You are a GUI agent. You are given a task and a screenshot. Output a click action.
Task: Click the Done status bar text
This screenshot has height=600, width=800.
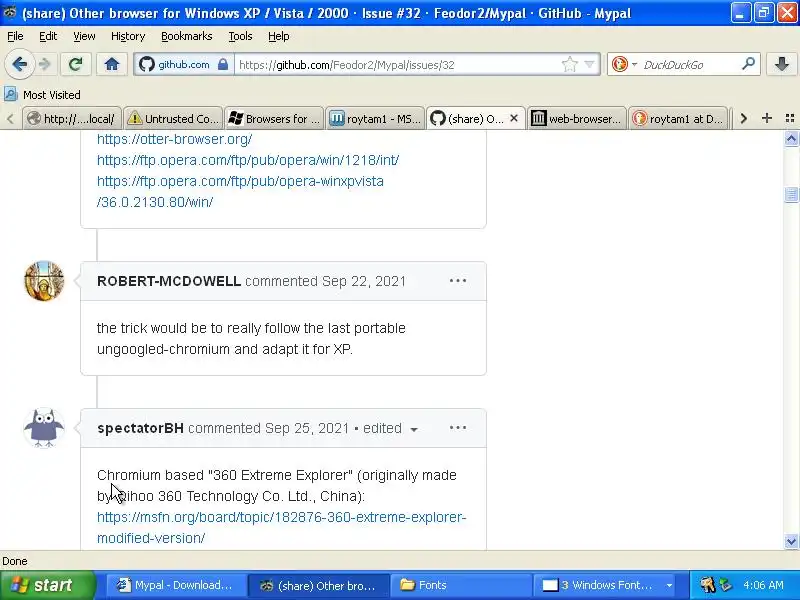[15, 561]
